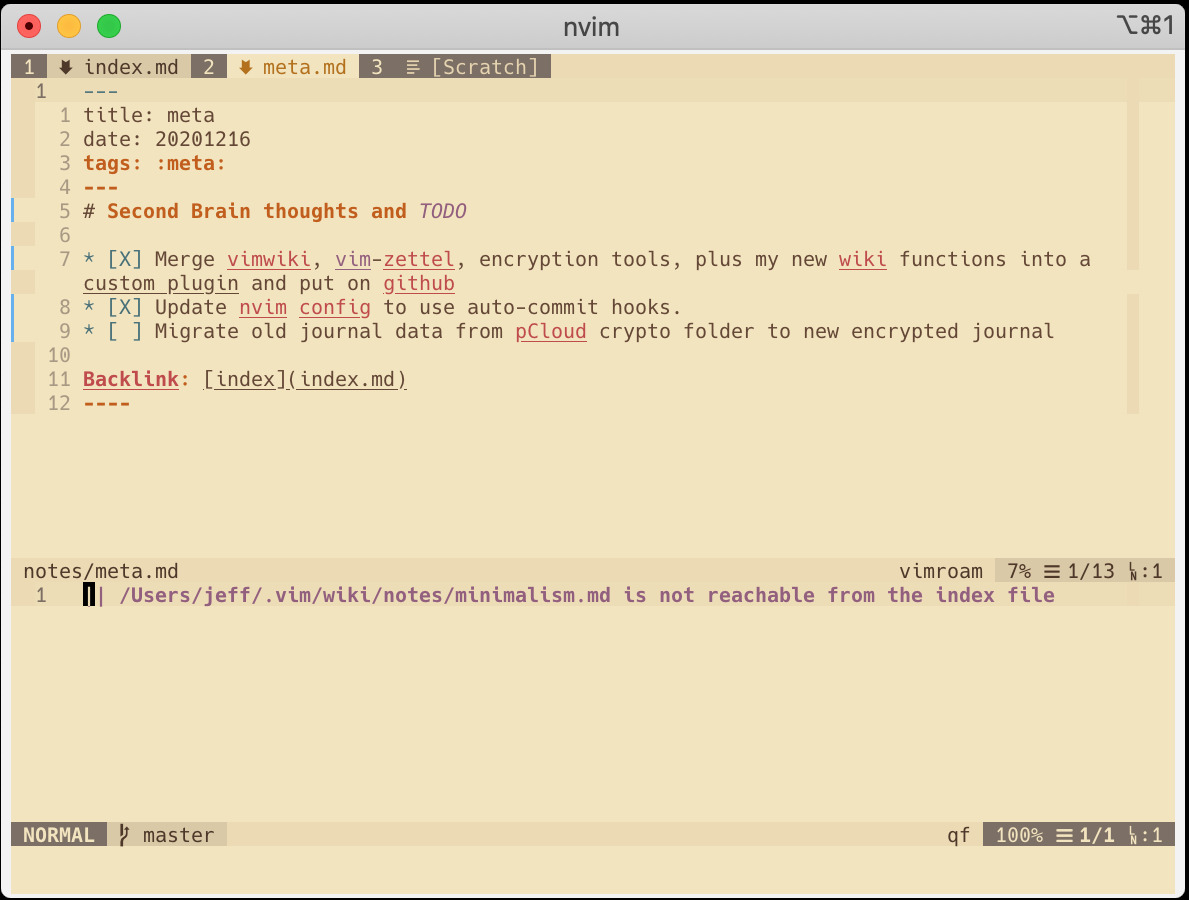Click the tags: :meta: line
Image resolution: width=1189 pixels, height=900 pixels.
(x=155, y=163)
